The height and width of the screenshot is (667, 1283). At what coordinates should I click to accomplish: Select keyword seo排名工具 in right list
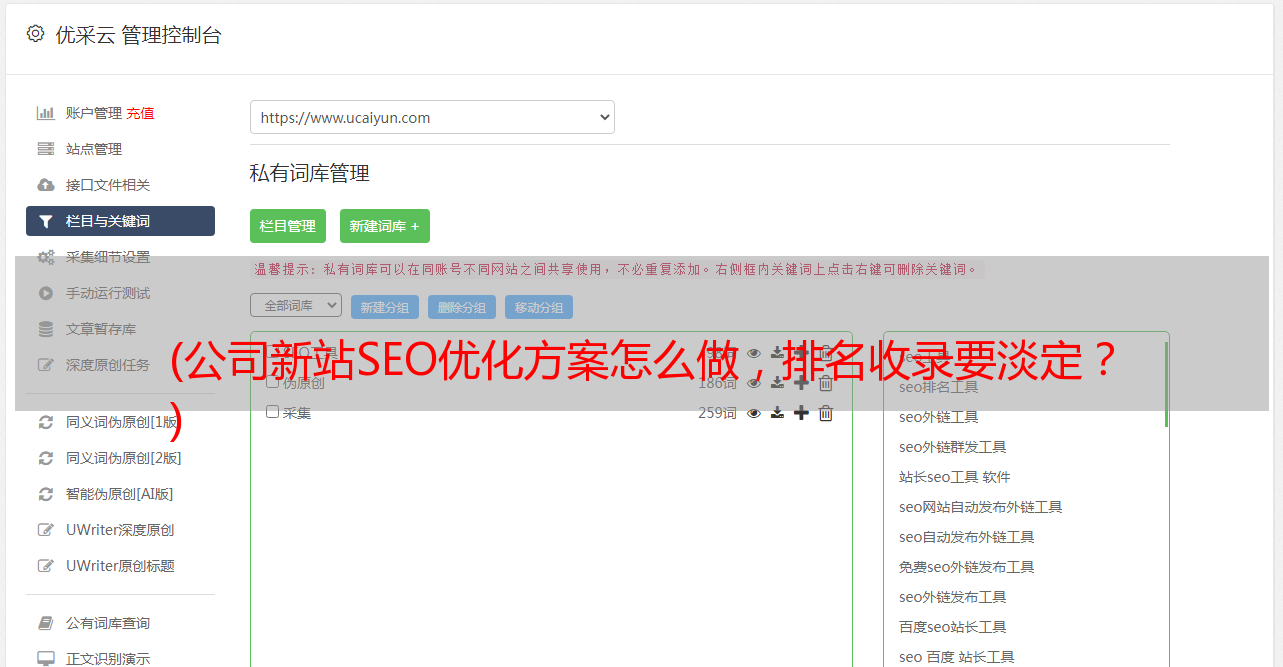coord(939,387)
